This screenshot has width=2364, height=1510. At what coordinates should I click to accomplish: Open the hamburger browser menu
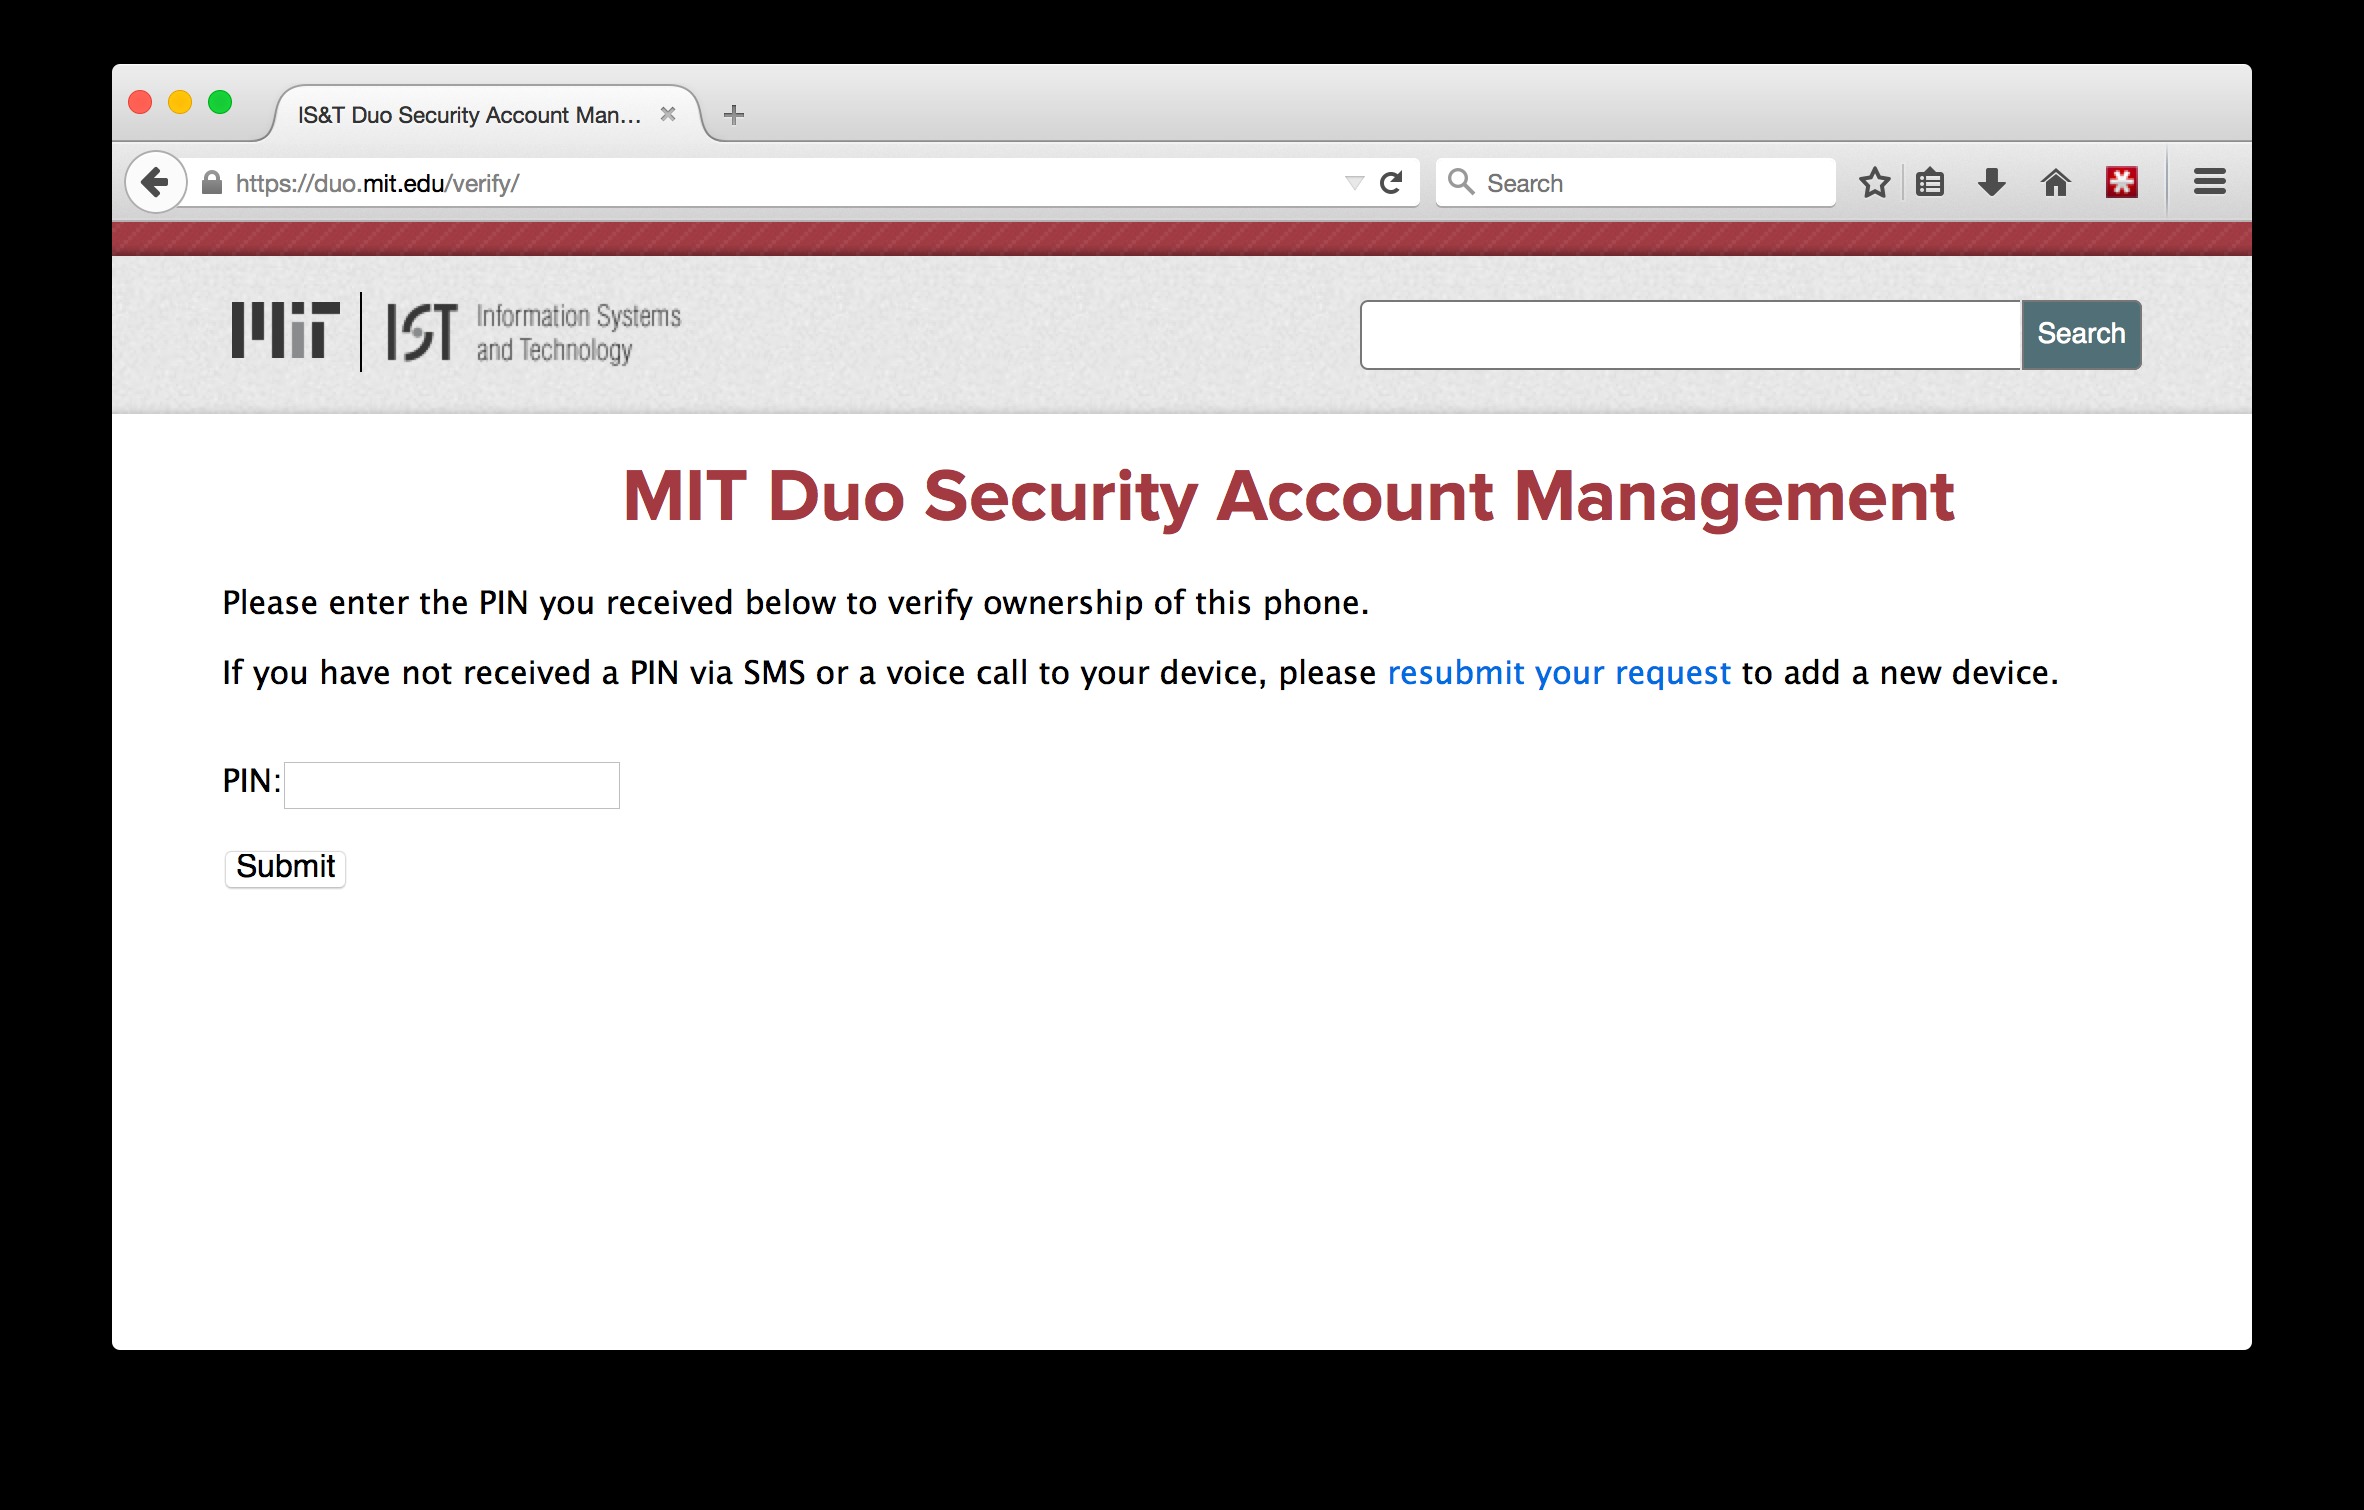(x=2209, y=182)
